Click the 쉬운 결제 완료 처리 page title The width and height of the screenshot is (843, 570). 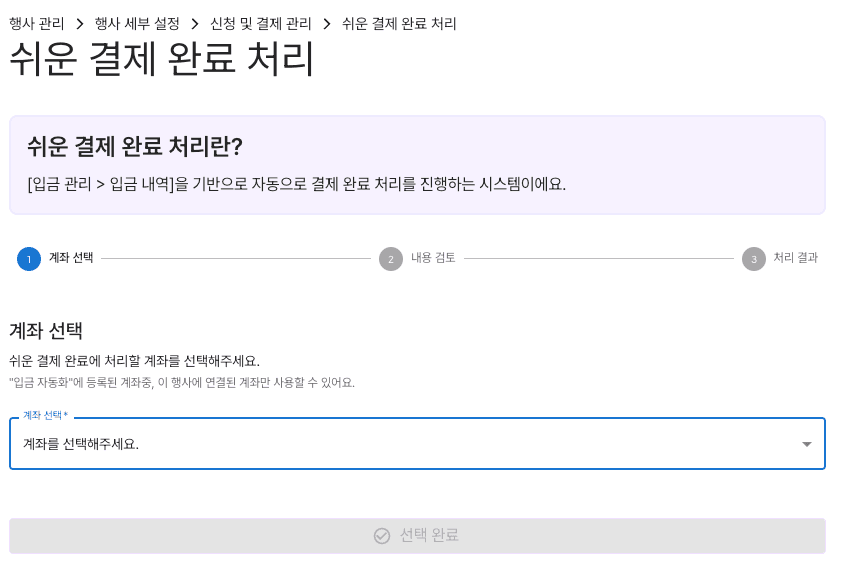tap(161, 59)
